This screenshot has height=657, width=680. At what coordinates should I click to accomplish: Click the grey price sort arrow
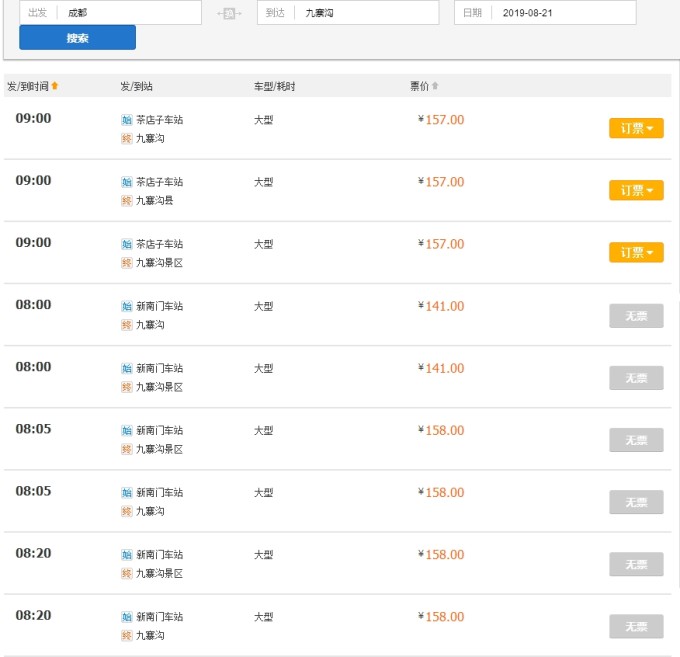(x=435, y=85)
